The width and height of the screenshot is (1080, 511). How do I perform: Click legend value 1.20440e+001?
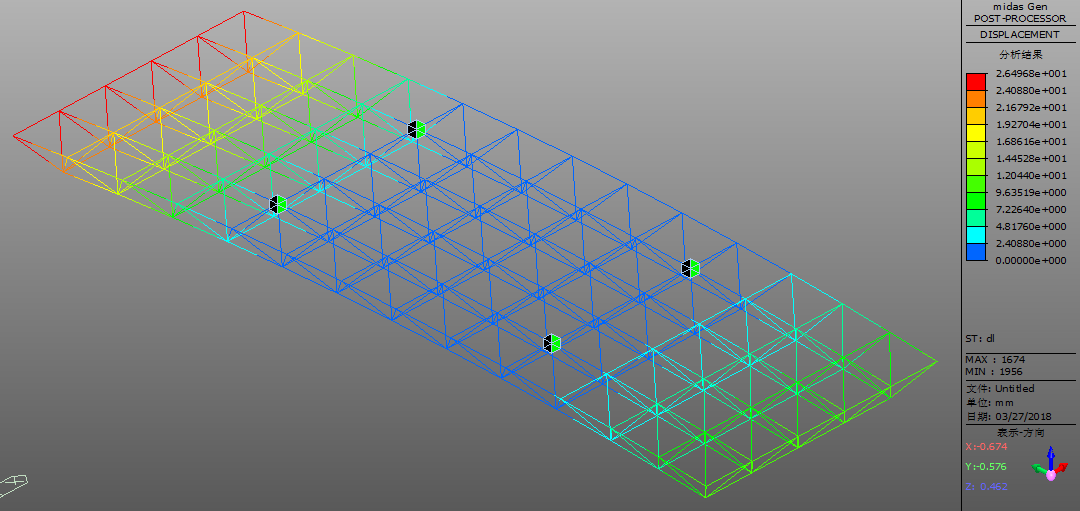pyautogui.click(x=1029, y=176)
